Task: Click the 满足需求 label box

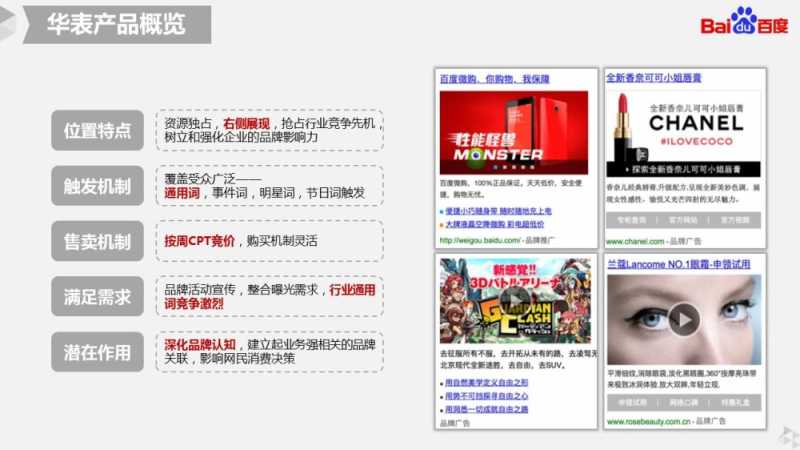Action: pyautogui.click(x=97, y=296)
